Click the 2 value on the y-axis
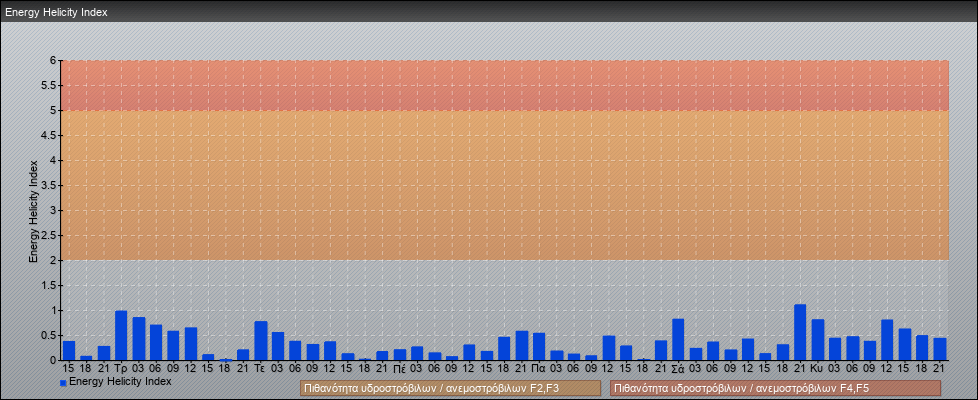The image size is (978, 400). [53, 260]
